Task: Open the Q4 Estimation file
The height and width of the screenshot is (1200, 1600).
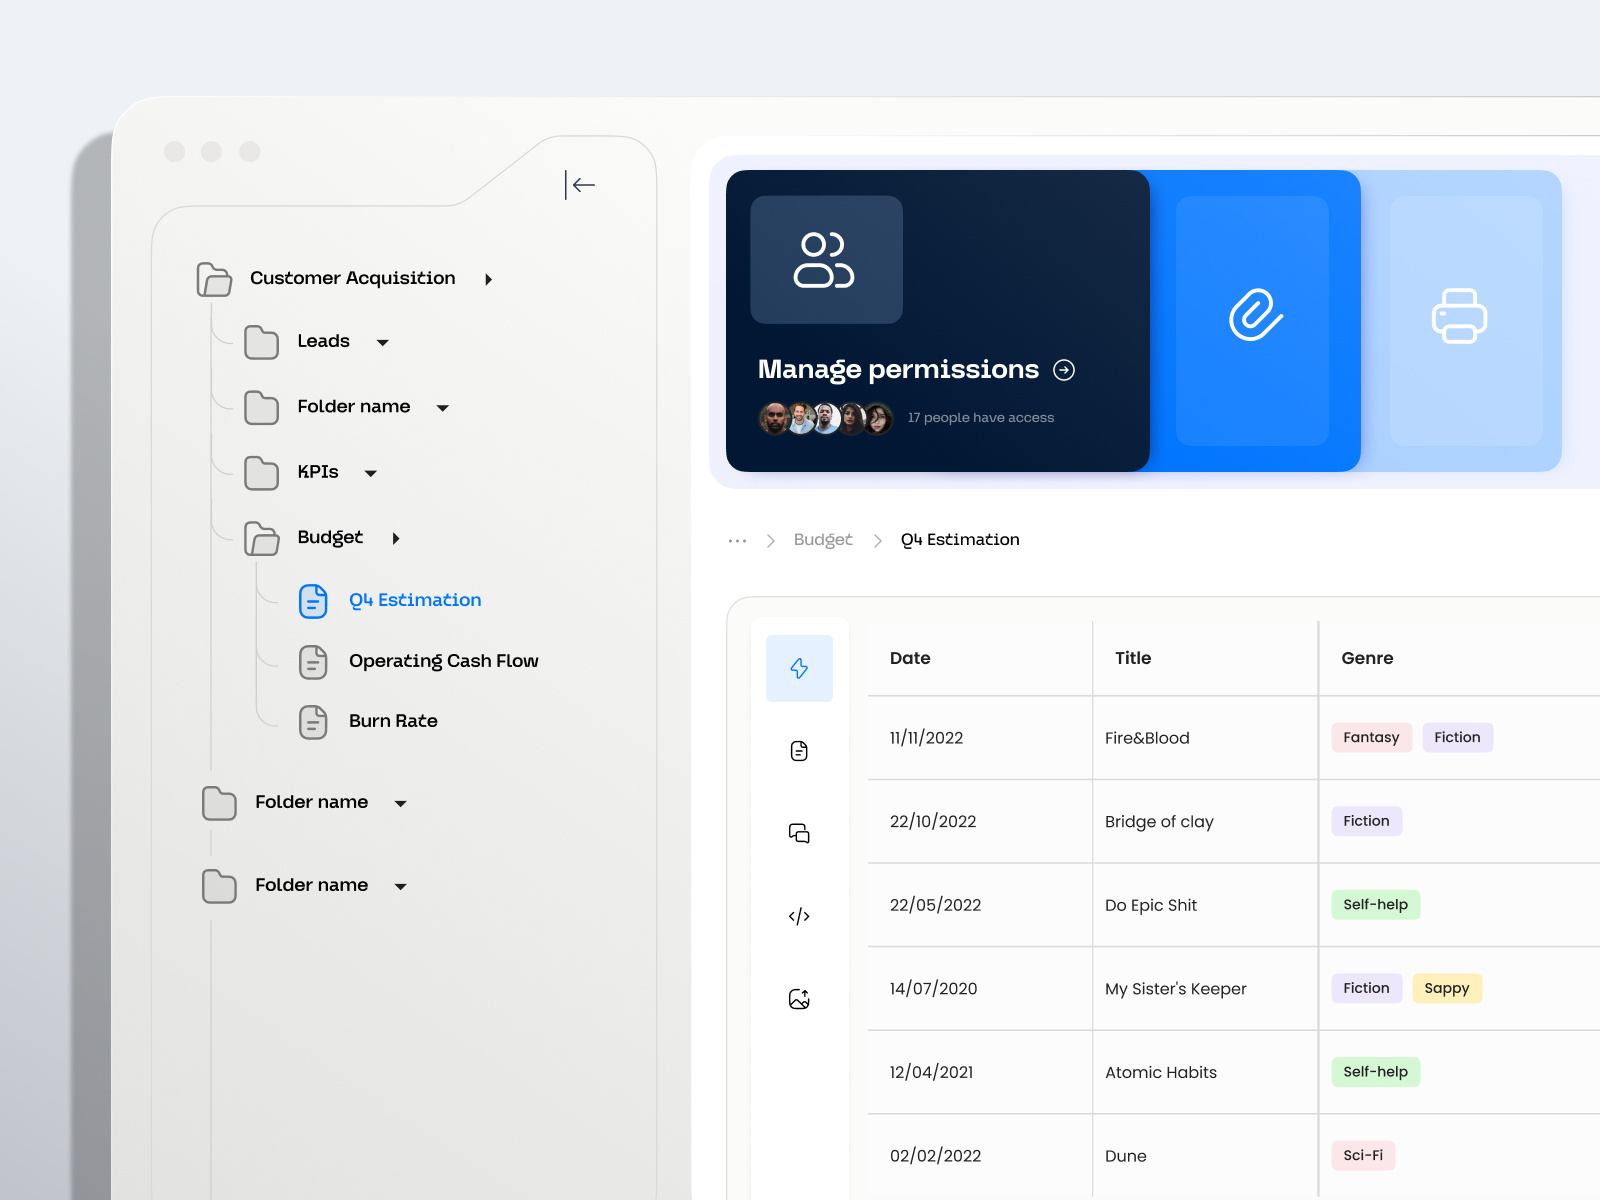Action: pyautogui.click(x=415, y=600)
